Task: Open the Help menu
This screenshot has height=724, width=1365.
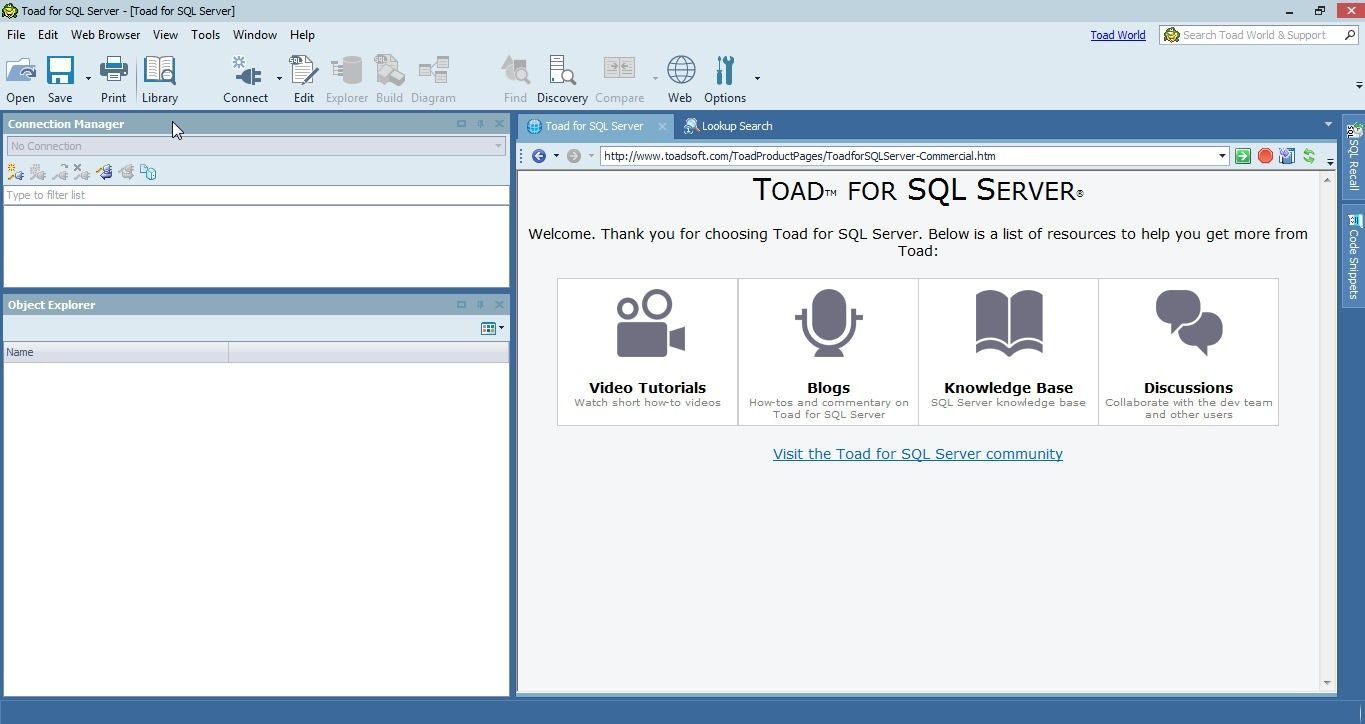Action: 302,35
